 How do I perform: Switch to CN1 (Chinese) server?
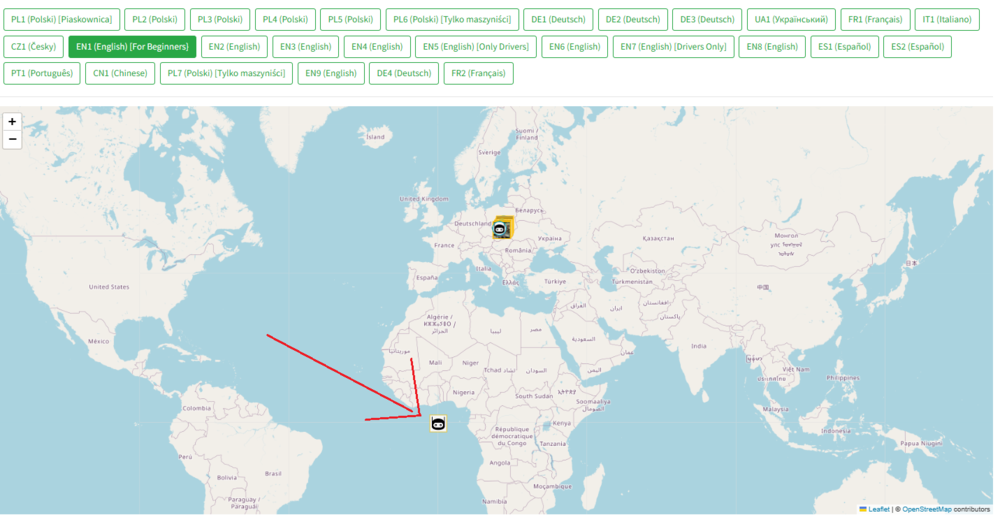pyautogui.click(x=120, y=73)
